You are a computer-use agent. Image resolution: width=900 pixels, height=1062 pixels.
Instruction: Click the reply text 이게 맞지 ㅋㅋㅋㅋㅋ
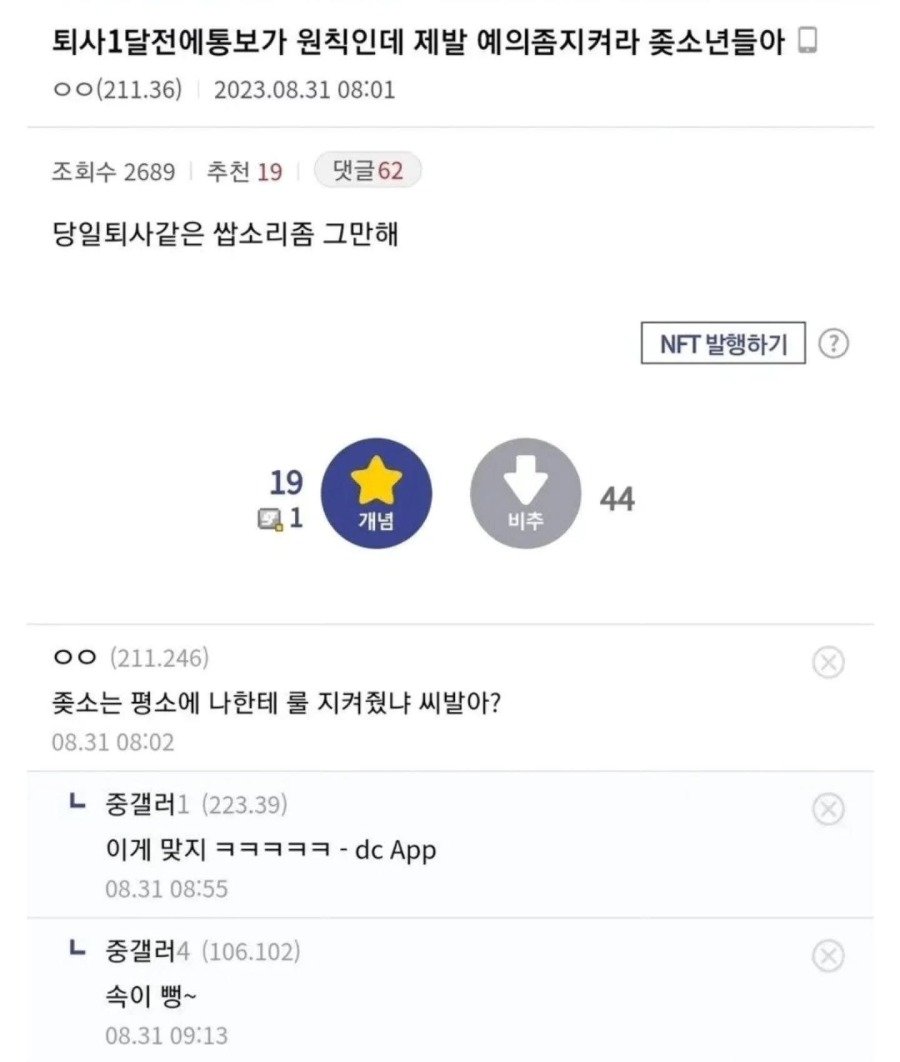point(270,850)
